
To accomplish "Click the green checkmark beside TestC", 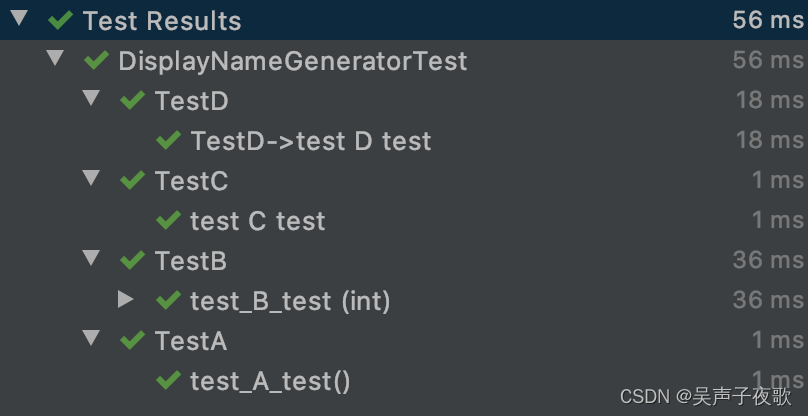I will click(x=132, y=180).
